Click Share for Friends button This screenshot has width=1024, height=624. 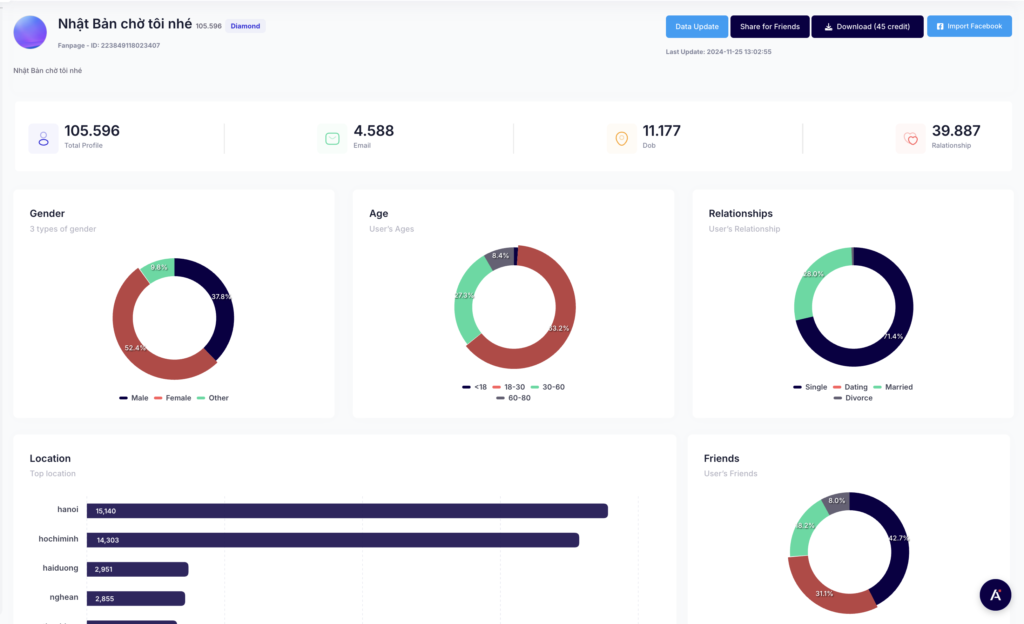768,26
